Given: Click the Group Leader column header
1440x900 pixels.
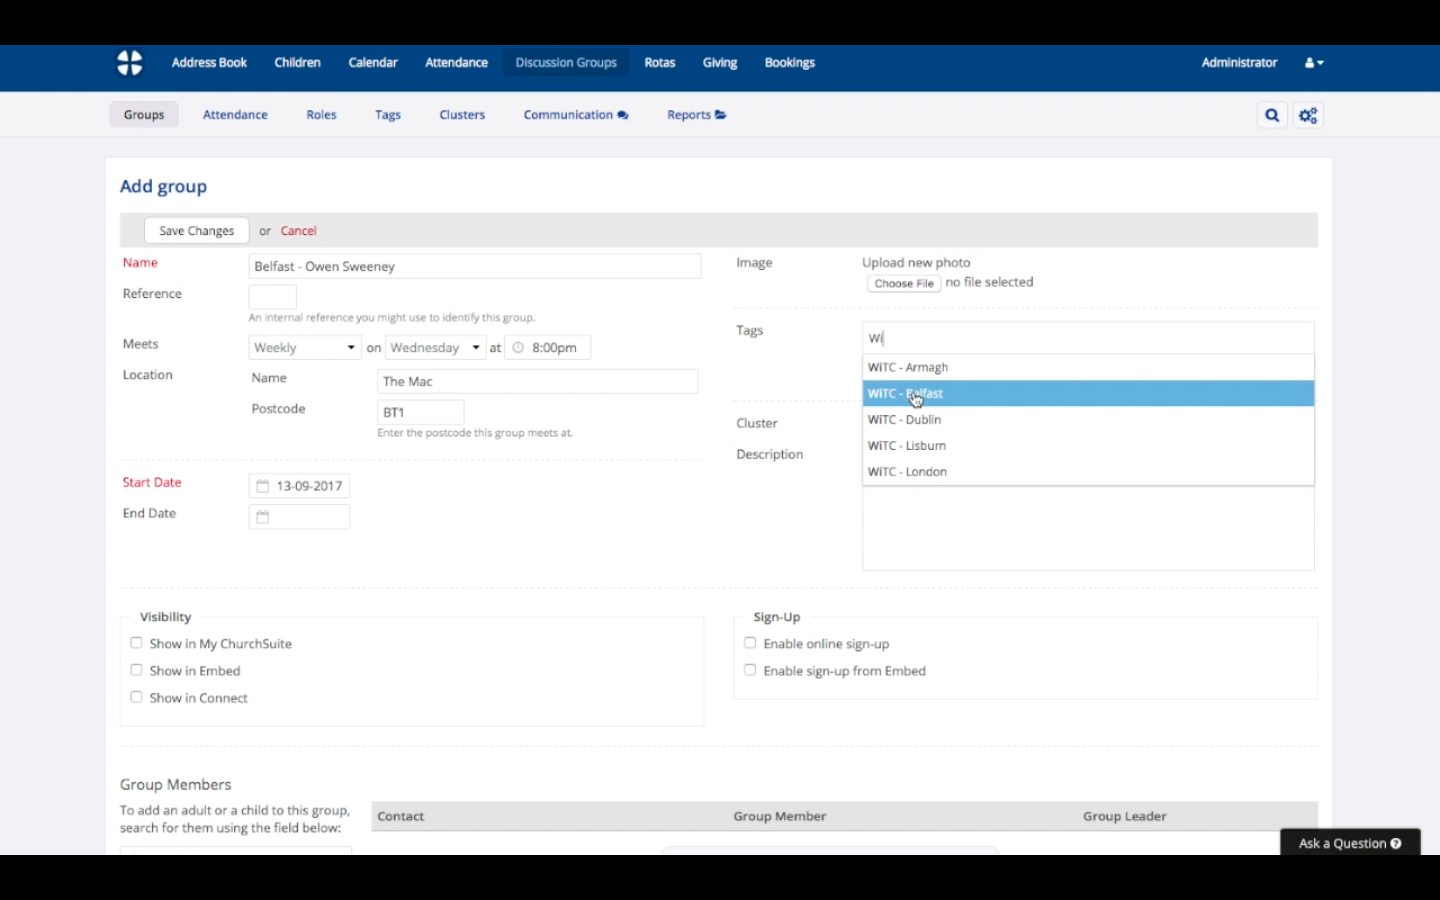Looking at the screenshot, I should click(x=1125, y=817).
